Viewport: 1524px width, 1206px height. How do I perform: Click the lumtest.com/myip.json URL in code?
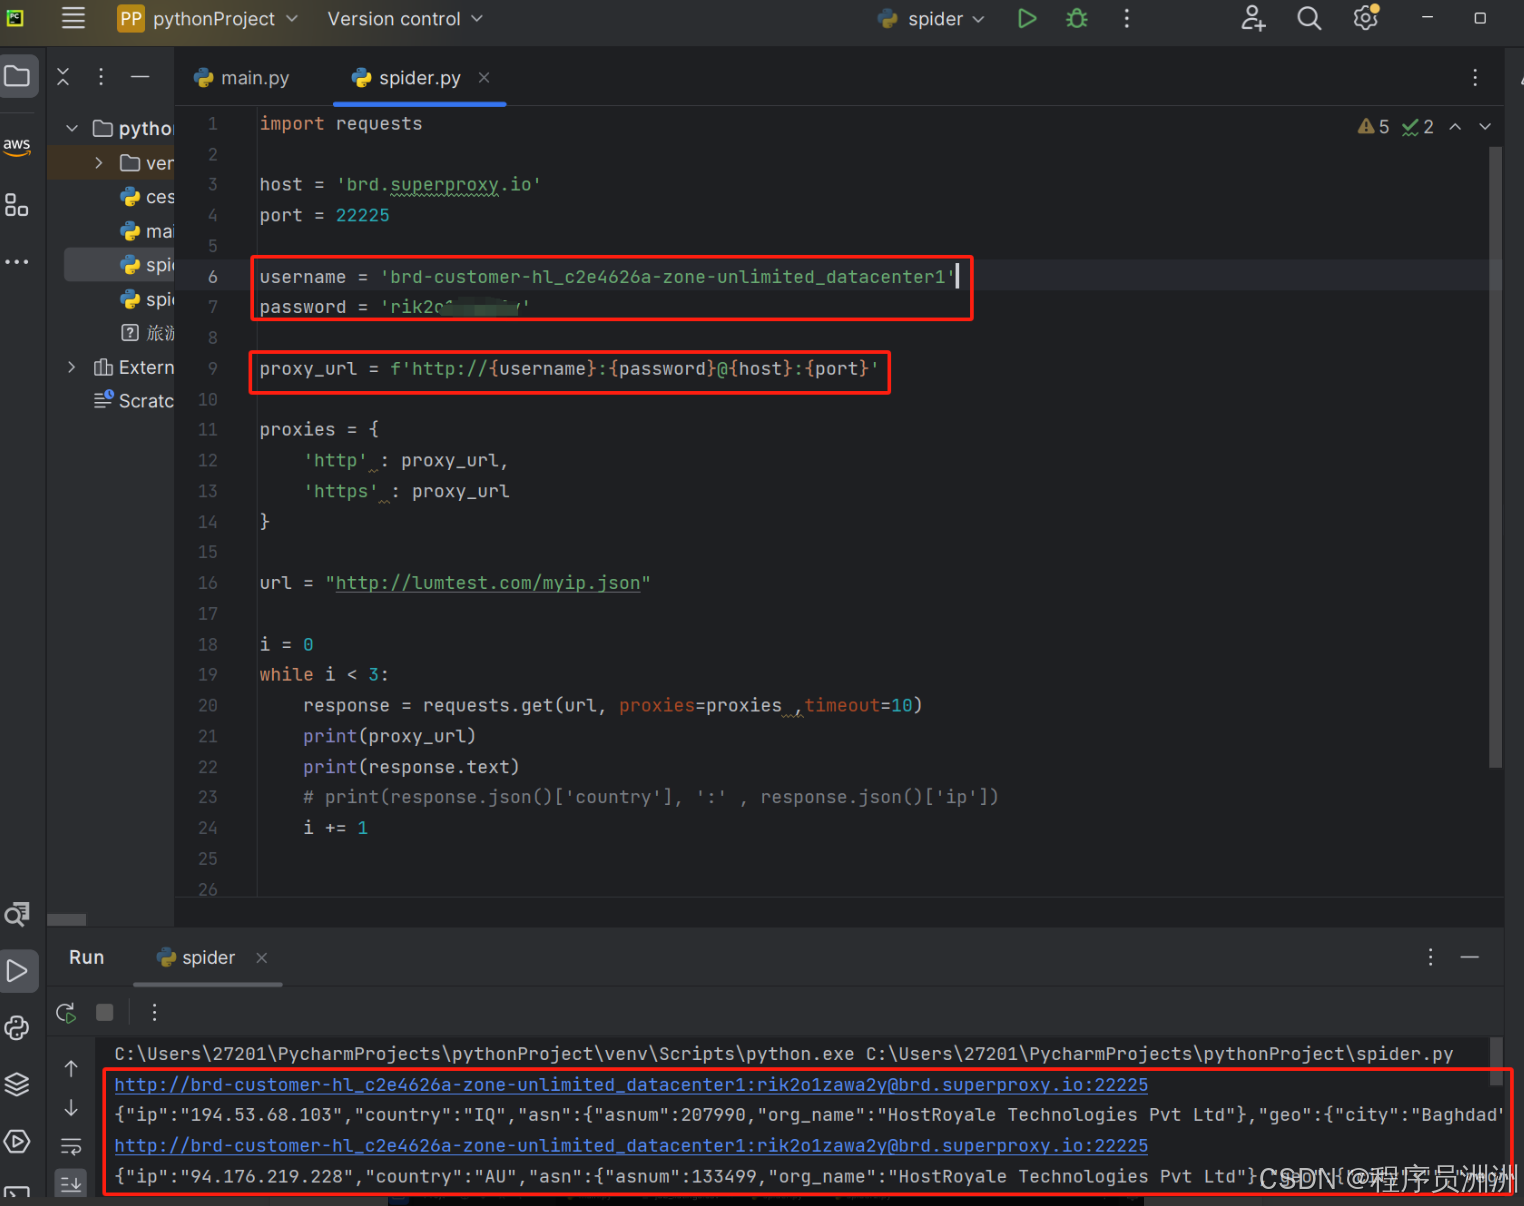[487, 583]
